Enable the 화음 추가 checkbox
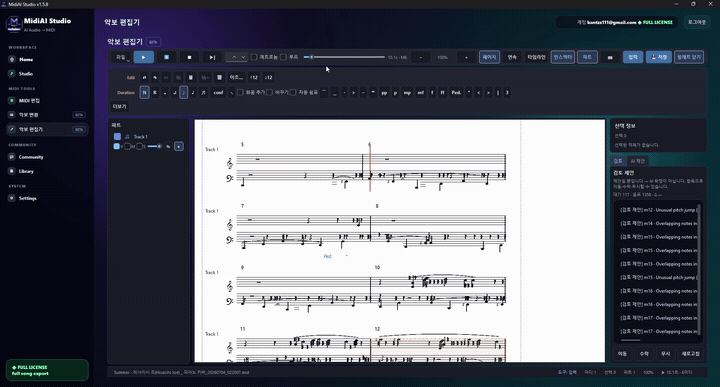Viewport: 720px width, 387px height. pos(240,92)
